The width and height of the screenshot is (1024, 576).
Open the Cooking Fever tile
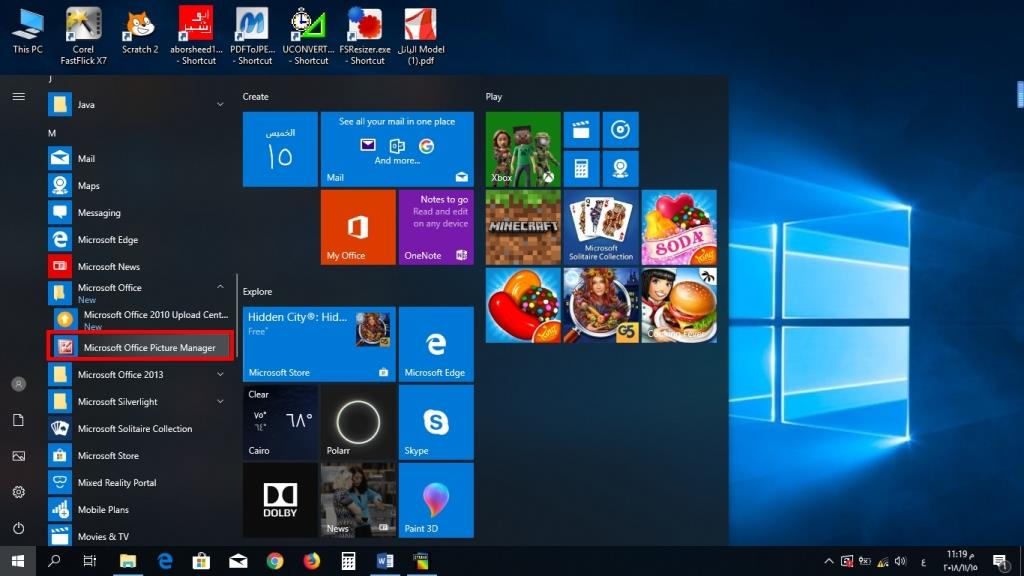tap(679, 305)
